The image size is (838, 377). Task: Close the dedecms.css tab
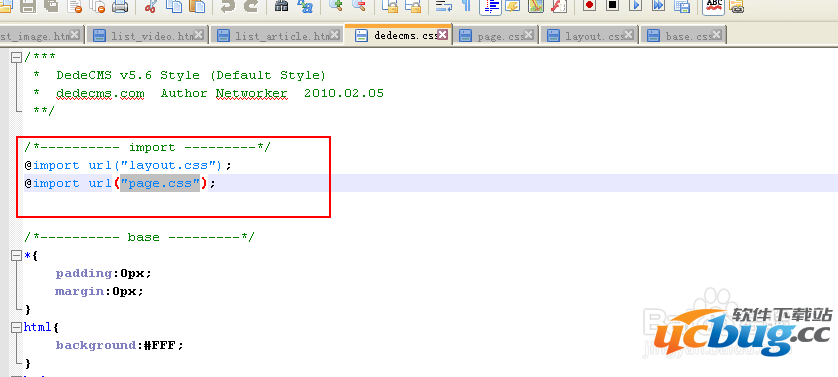point(444,35)
